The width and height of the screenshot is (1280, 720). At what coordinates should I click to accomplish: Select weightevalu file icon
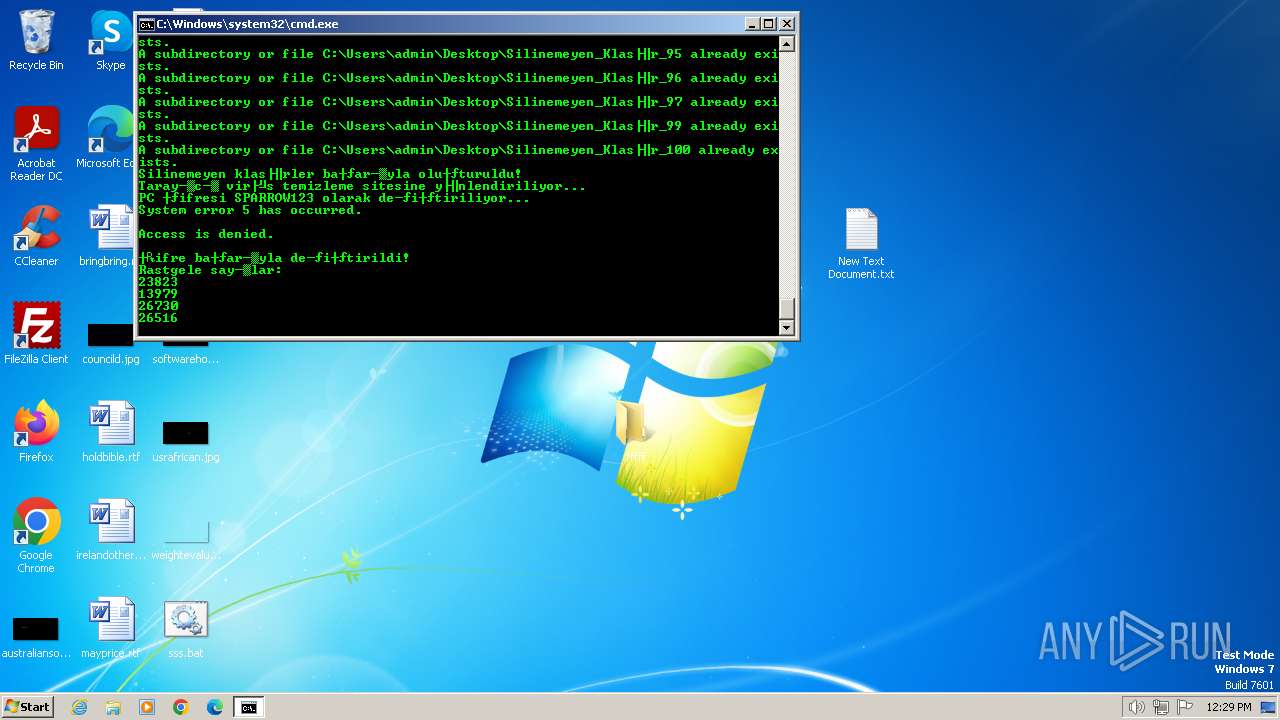[x=185, y=538]
